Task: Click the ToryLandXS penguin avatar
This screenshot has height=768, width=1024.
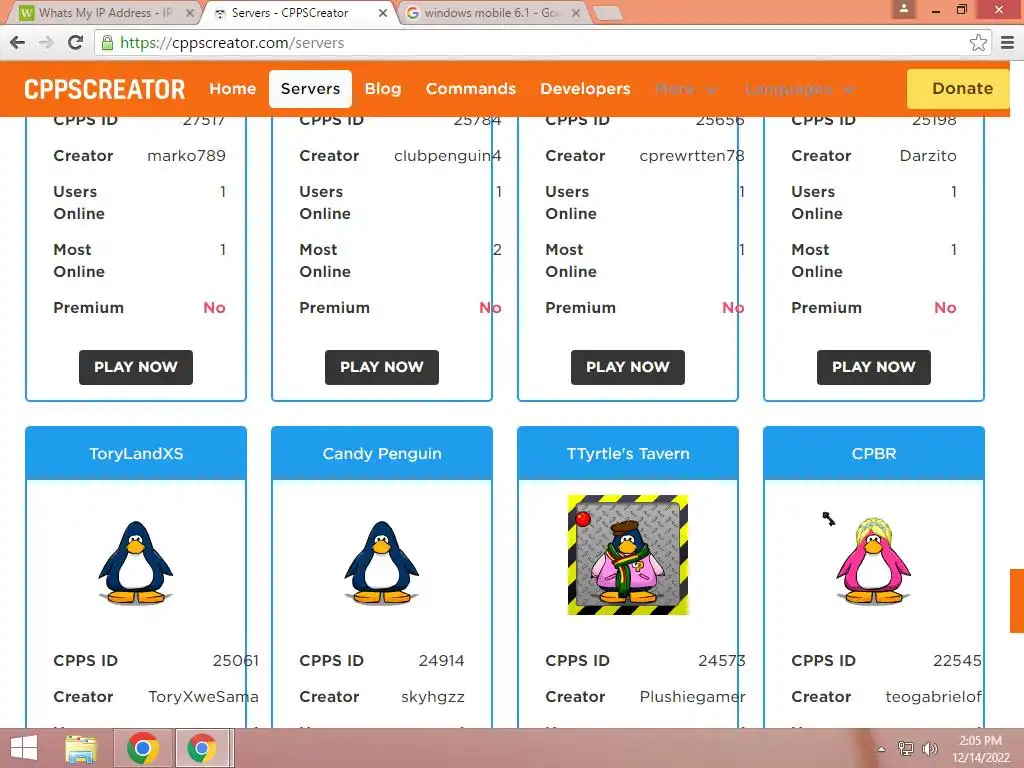Action: click(136, 562)
